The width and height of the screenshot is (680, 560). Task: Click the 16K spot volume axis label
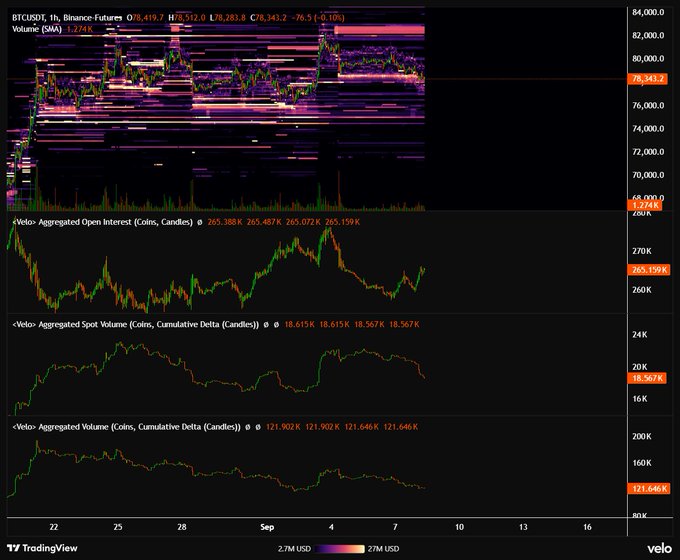(x=640, y=399)
